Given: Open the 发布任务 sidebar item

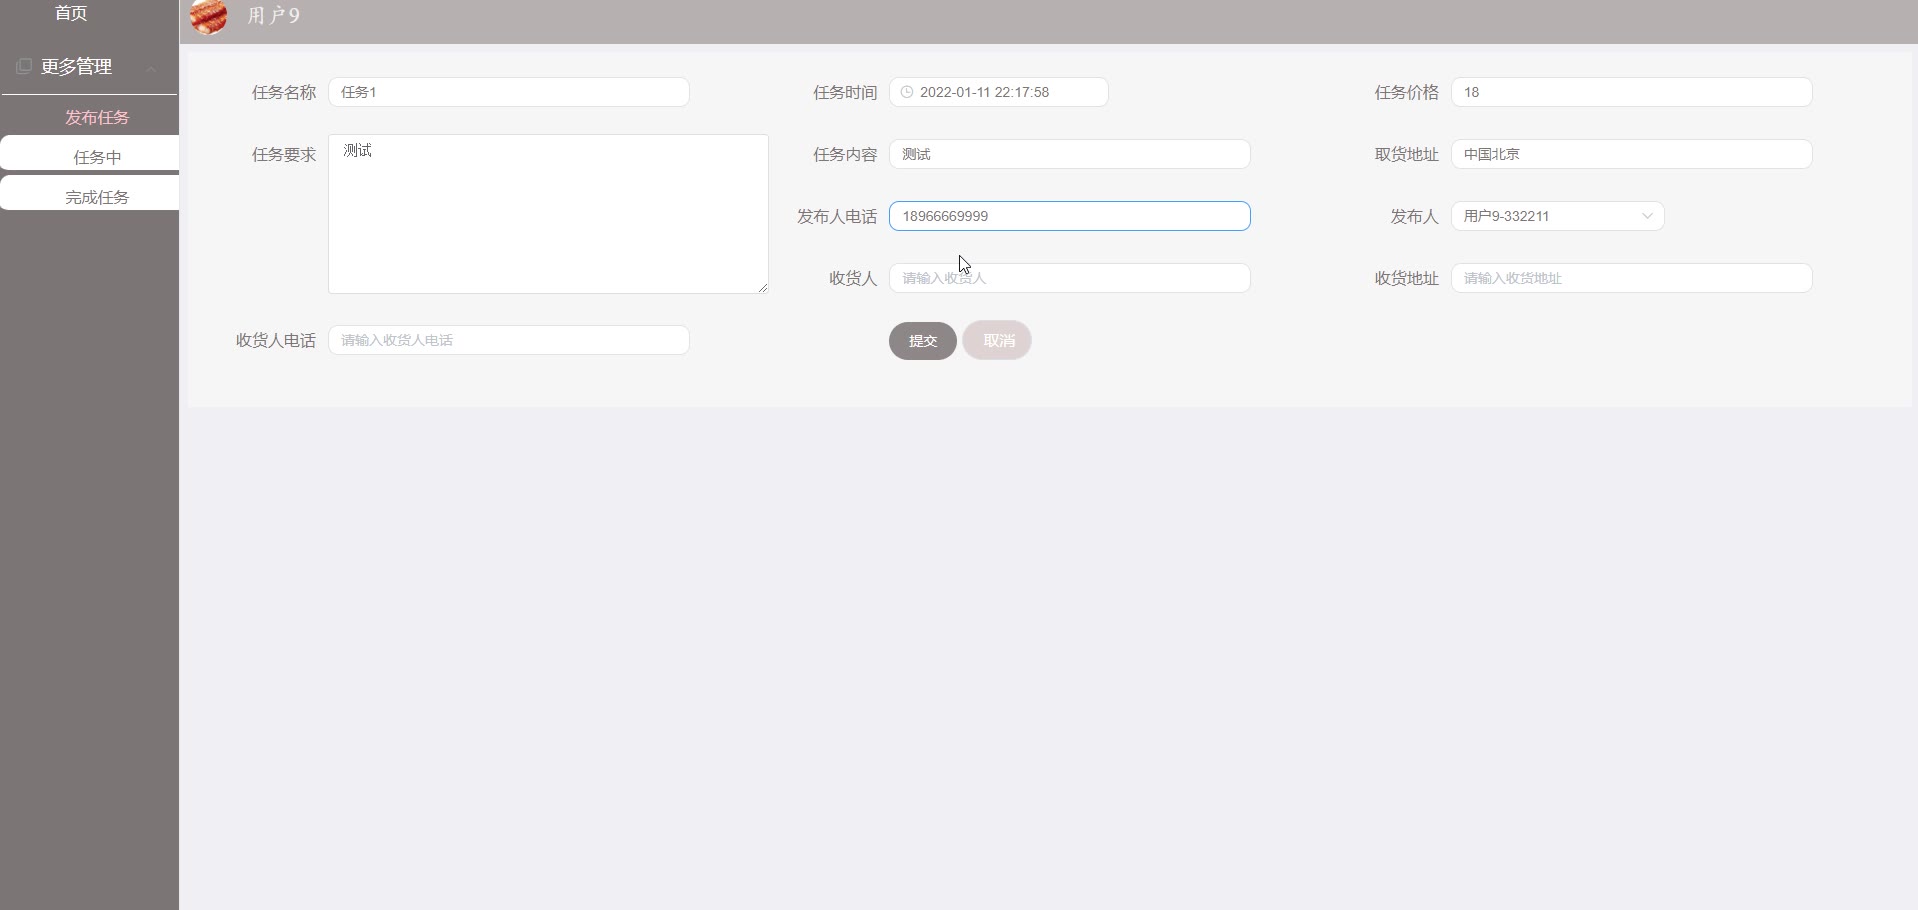Looking at the screenshot, I should [97, 117].
